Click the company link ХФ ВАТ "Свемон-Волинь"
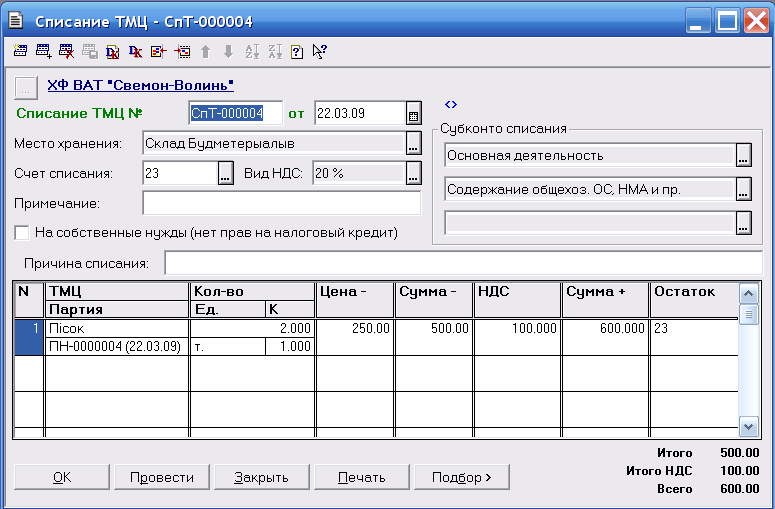This screenshot has height=509, width=775. 140,85
